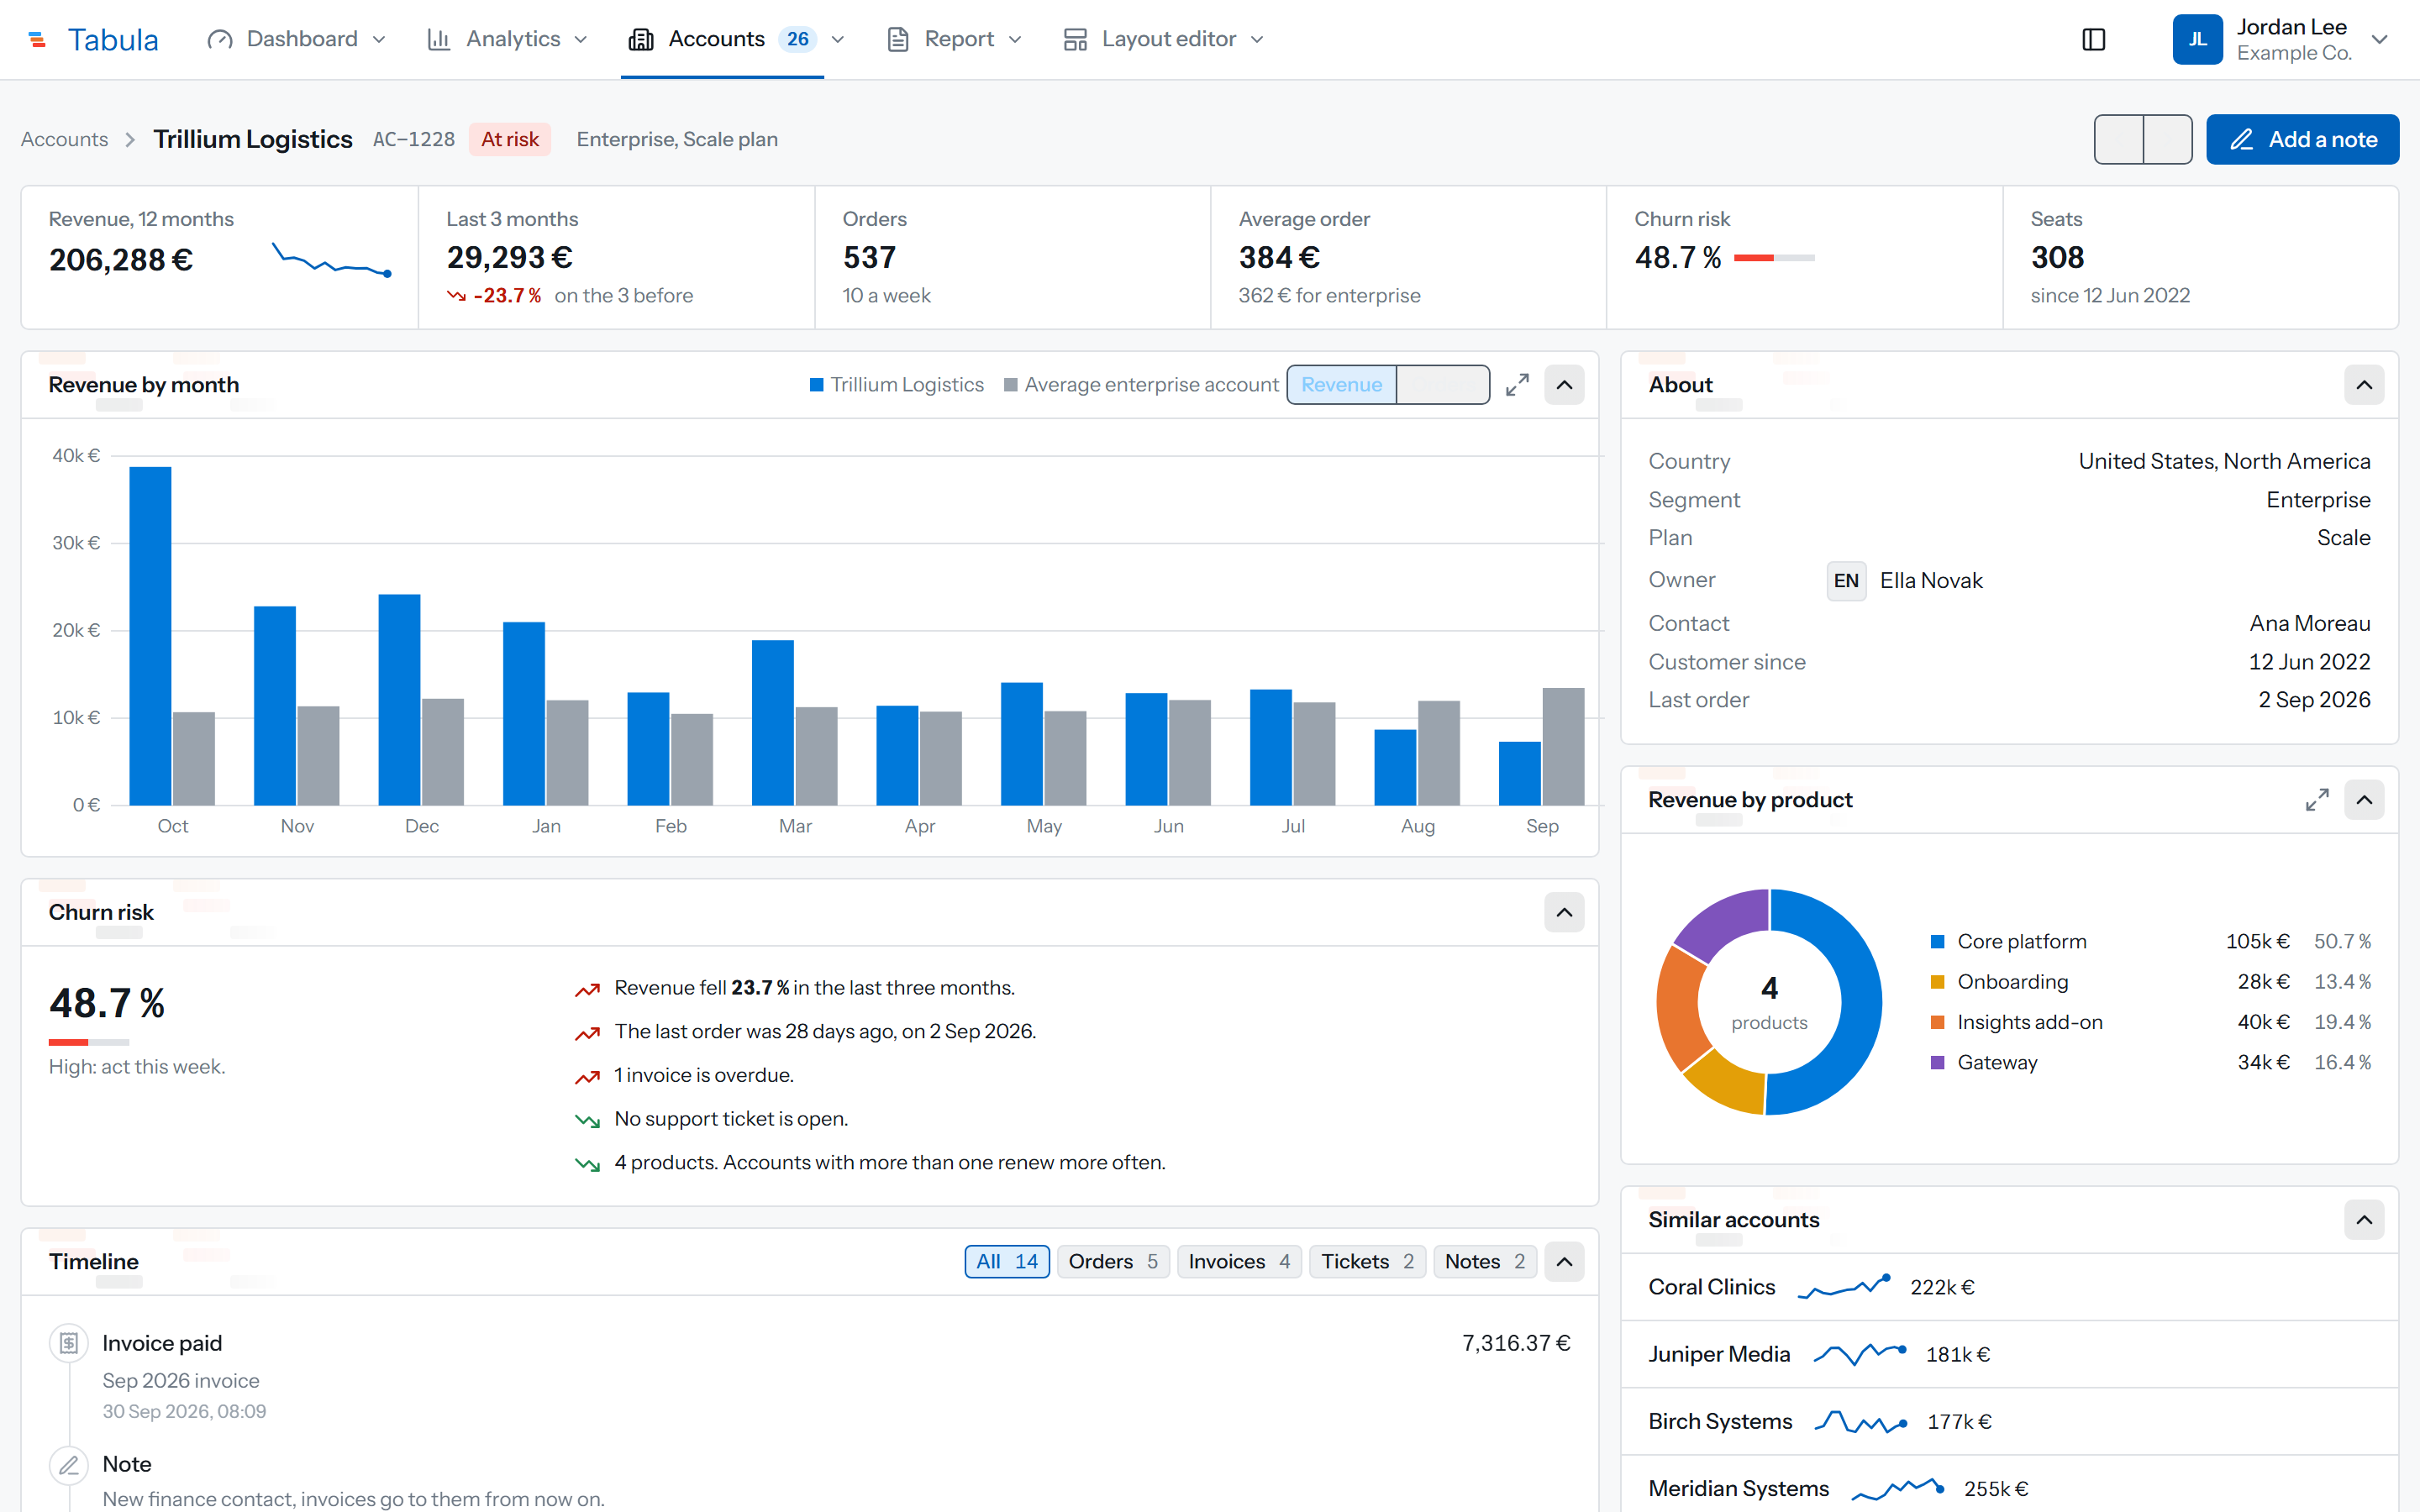2420x1512 pixels.
Task: Select the All 14 timeline filter
Action: [1007, 1262]
